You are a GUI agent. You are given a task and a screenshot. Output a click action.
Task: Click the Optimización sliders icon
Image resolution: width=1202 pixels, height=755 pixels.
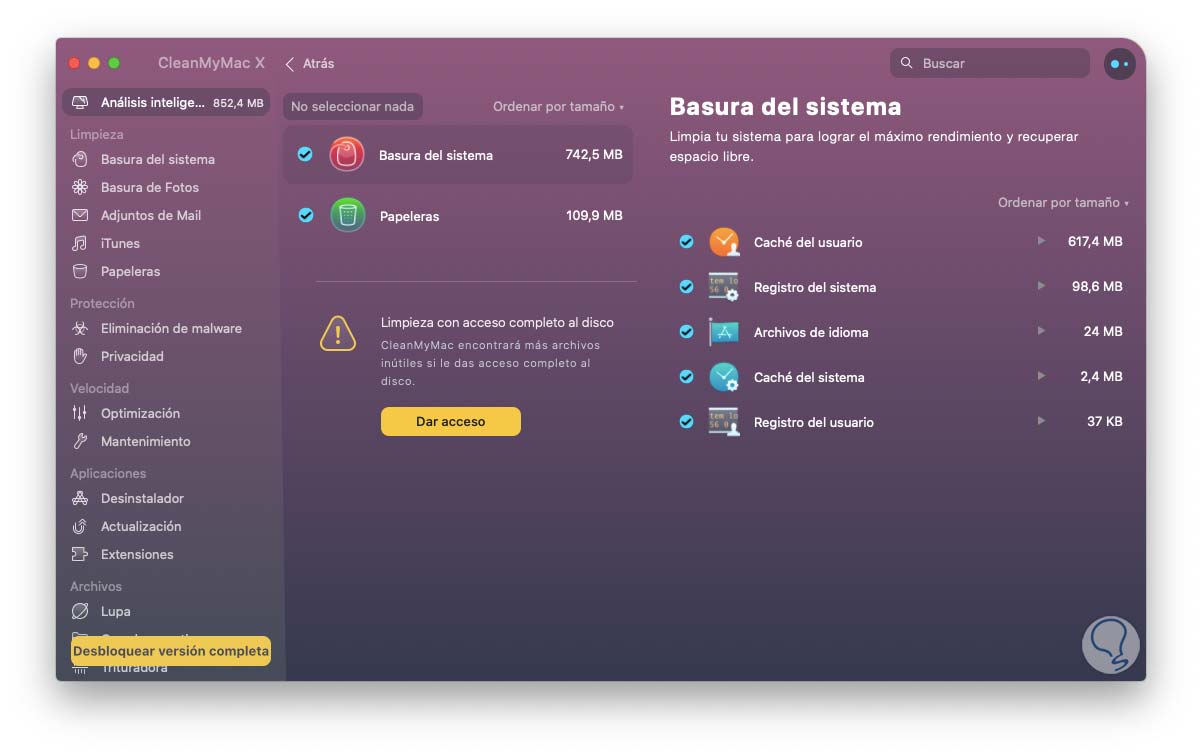coord(80,413)
